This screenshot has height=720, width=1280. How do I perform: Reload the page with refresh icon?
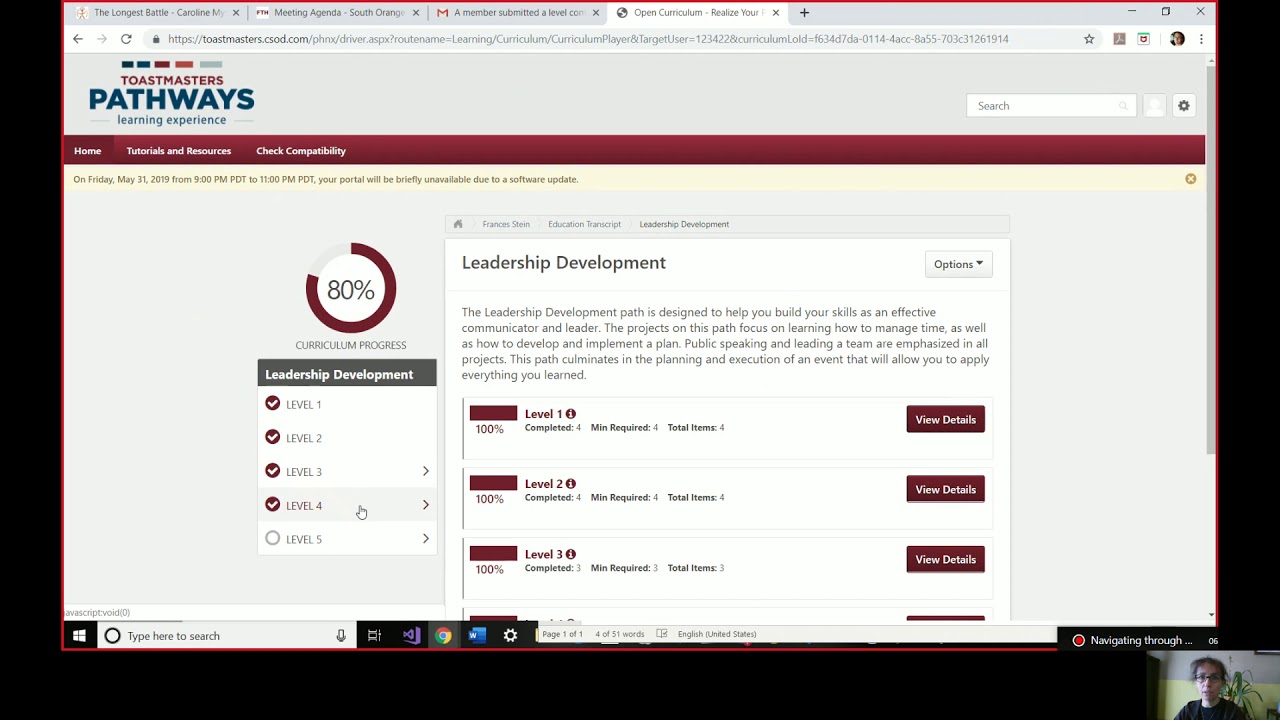126,39
